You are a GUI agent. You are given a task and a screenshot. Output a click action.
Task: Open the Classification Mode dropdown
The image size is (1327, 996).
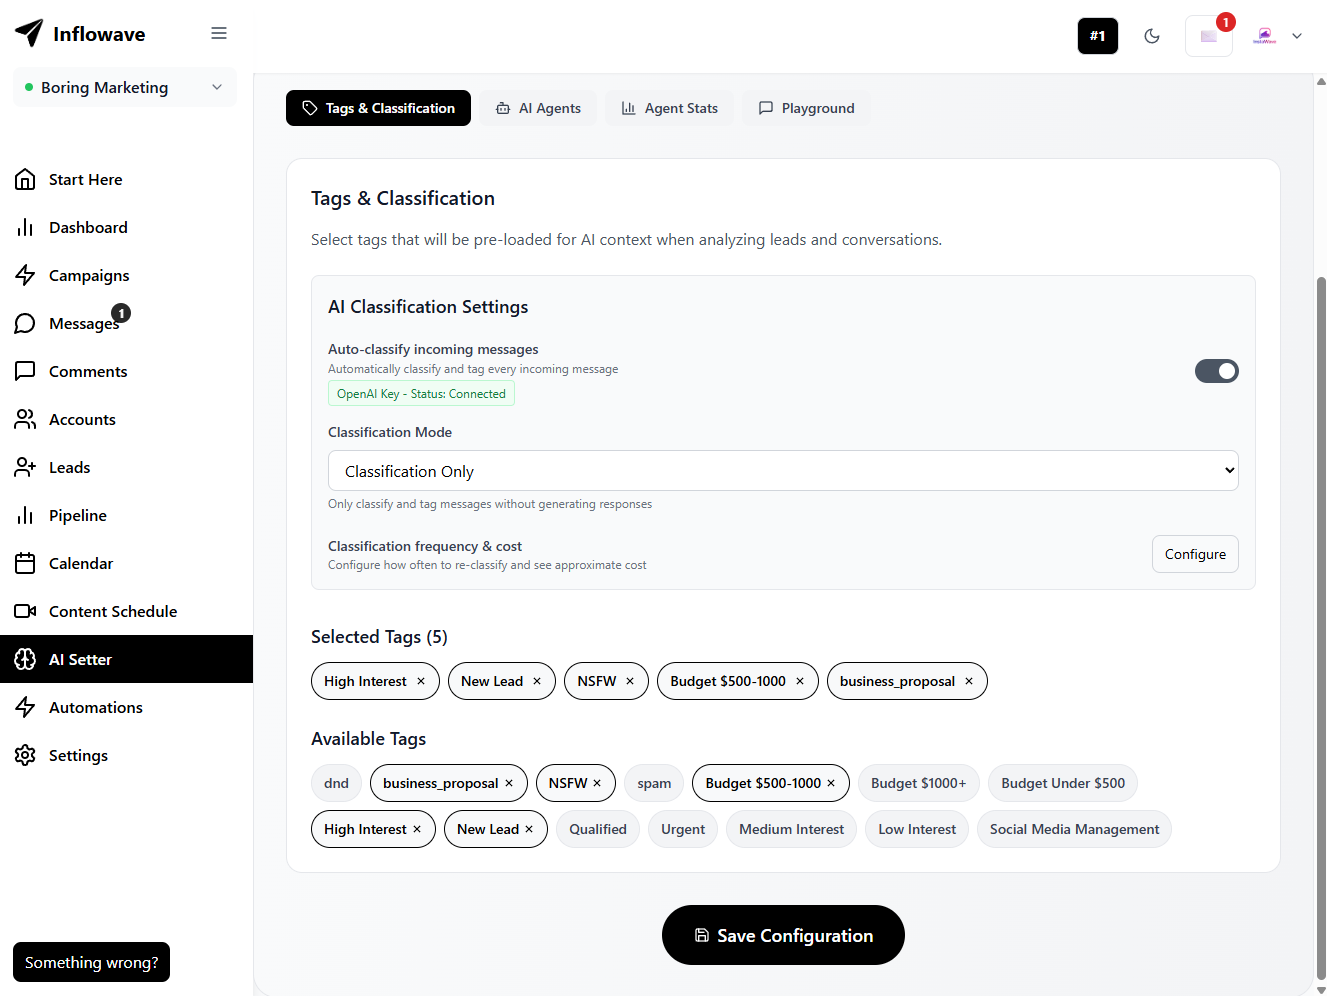tap(782, 471)
